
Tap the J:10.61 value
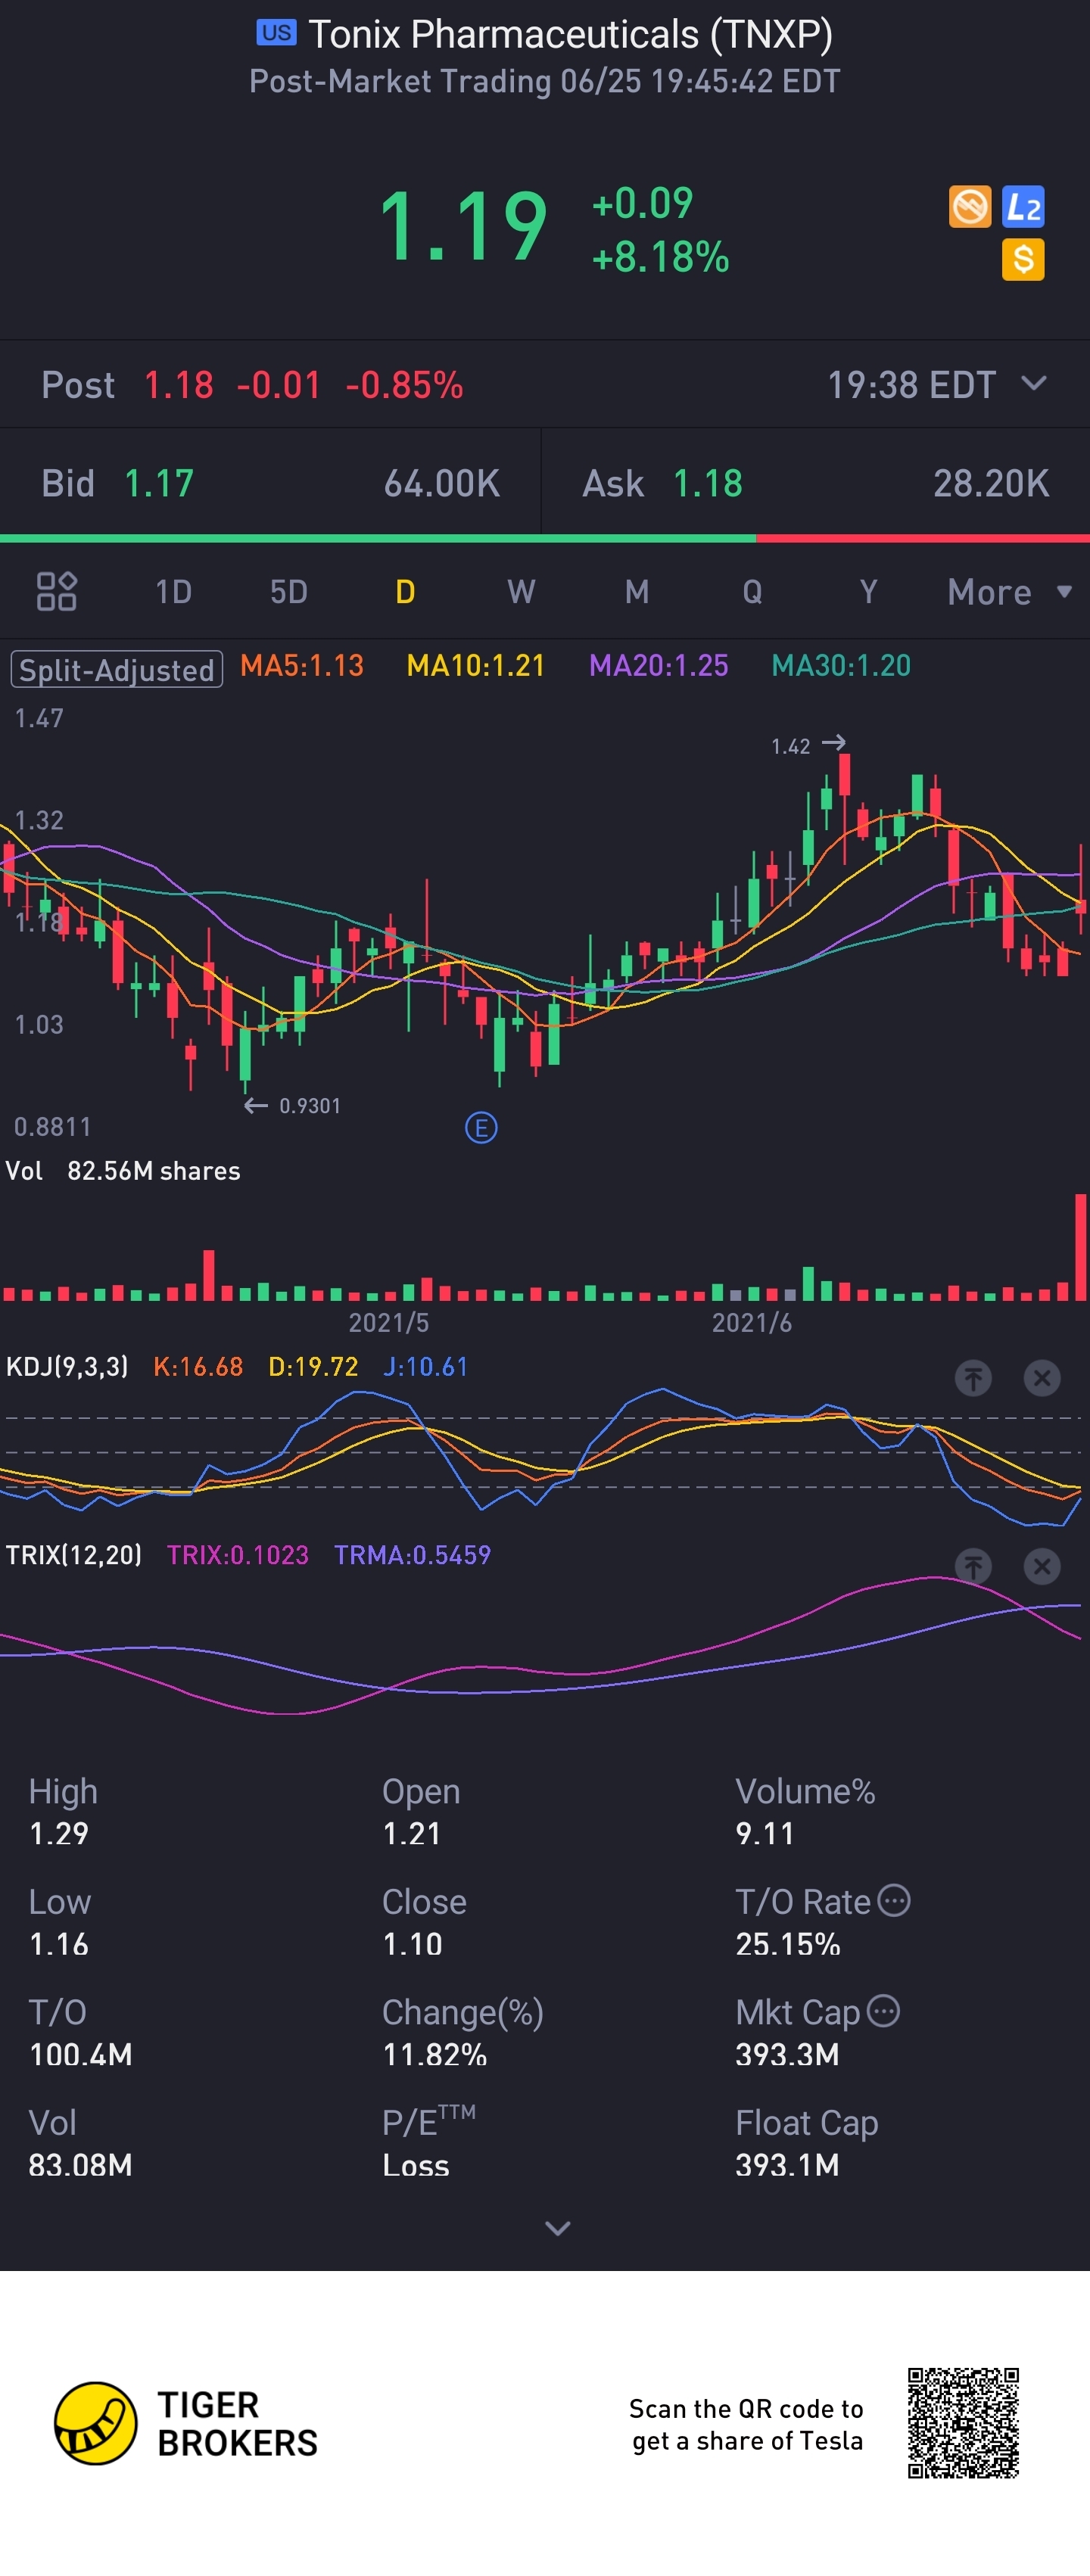tap(426, 1367)
